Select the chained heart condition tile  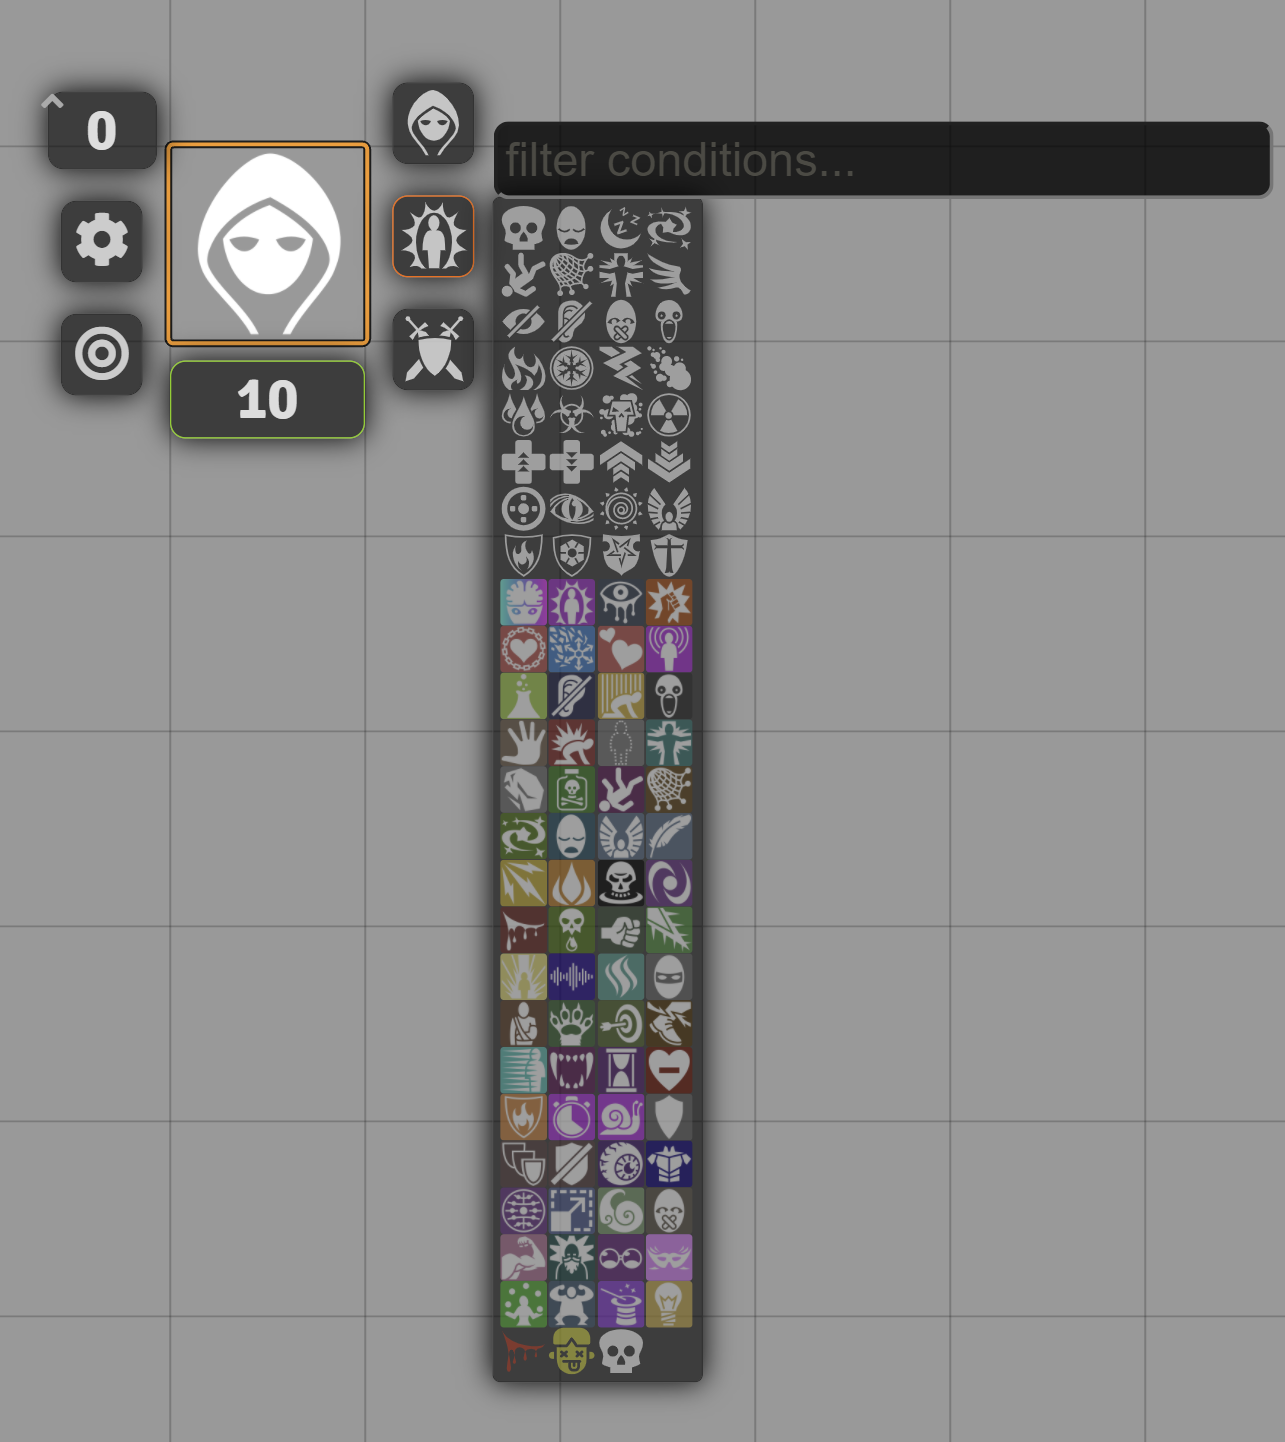[523, 649]
